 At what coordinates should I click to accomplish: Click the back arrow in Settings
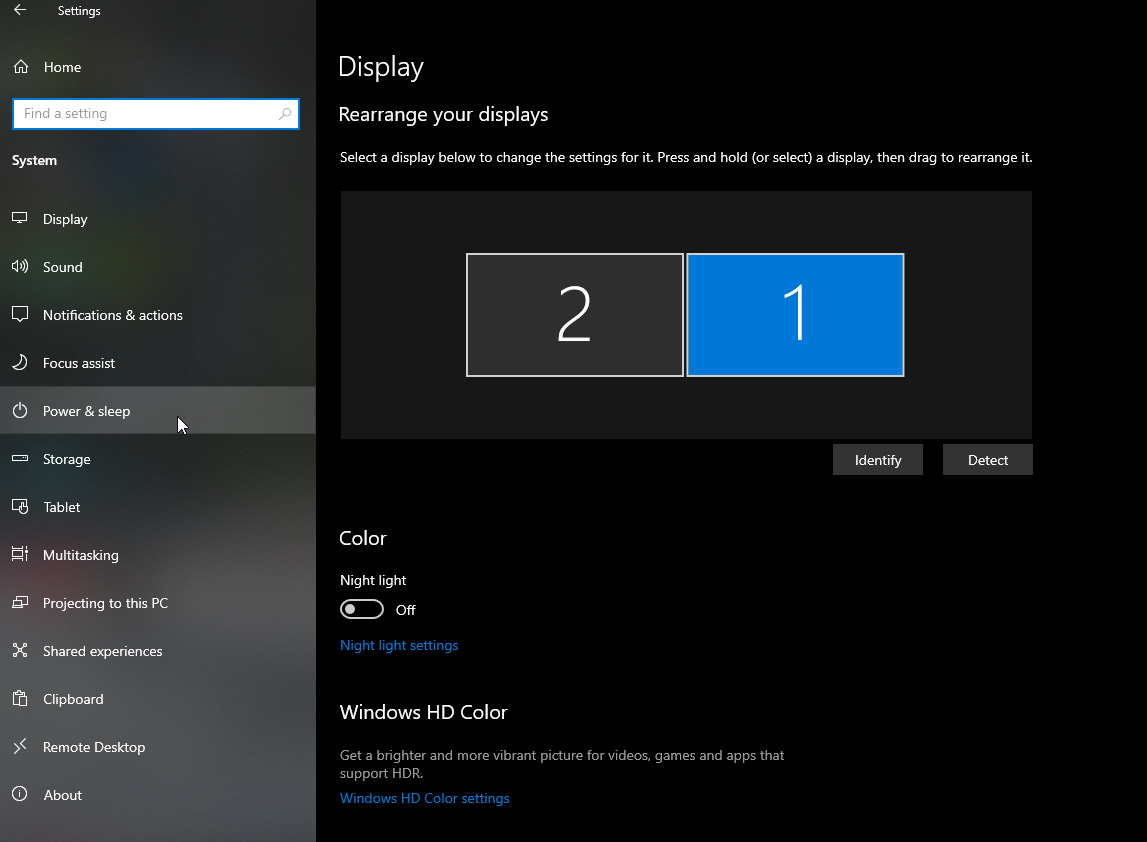(x=20, y=10)
